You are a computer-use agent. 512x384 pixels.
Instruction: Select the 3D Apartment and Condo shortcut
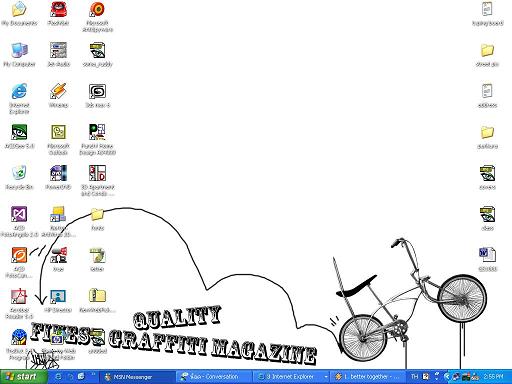97,181
